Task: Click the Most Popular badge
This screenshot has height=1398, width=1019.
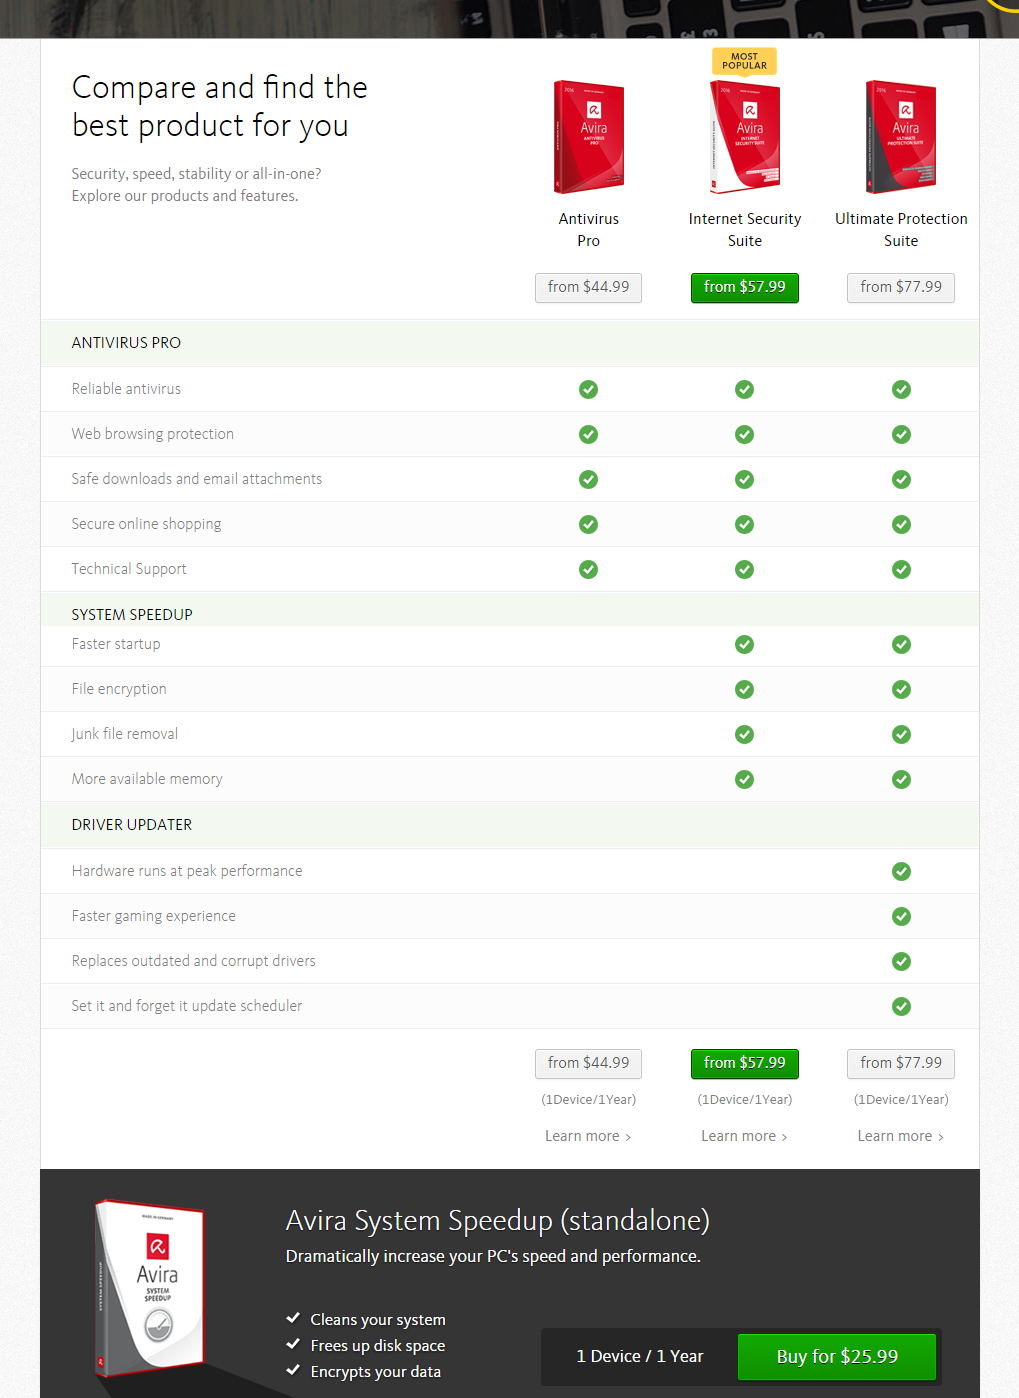Action: click(x=745, y=61)
